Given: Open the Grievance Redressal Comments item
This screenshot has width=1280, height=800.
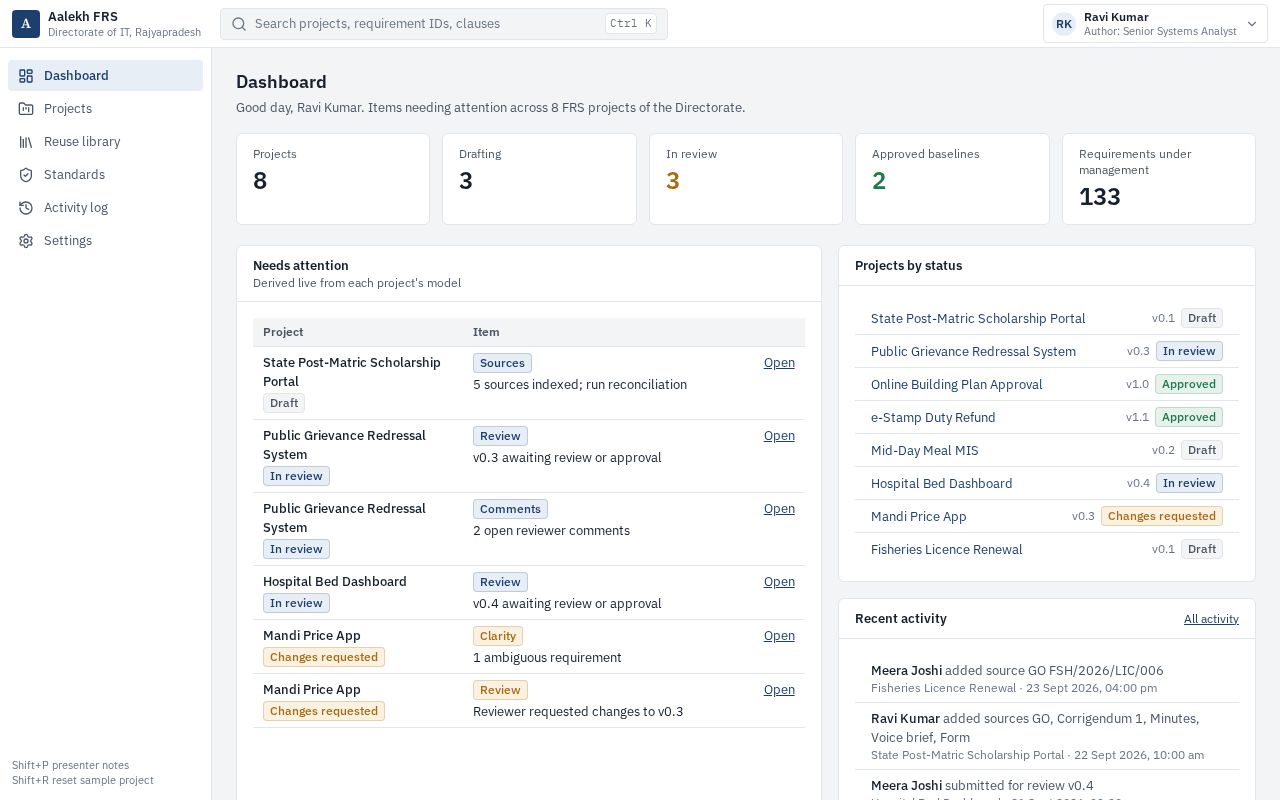Looking at the screenshot, I should [x=779, y=509].
